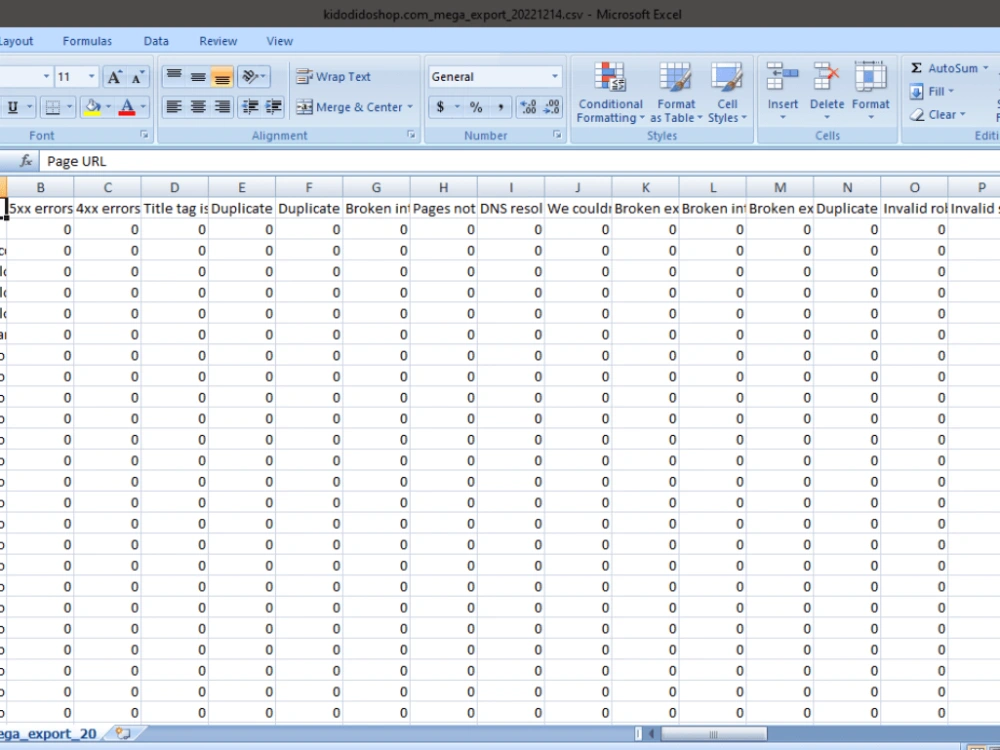The image size is (1000, 750).
Task: Open the Format cells menu
Action: 871,91
